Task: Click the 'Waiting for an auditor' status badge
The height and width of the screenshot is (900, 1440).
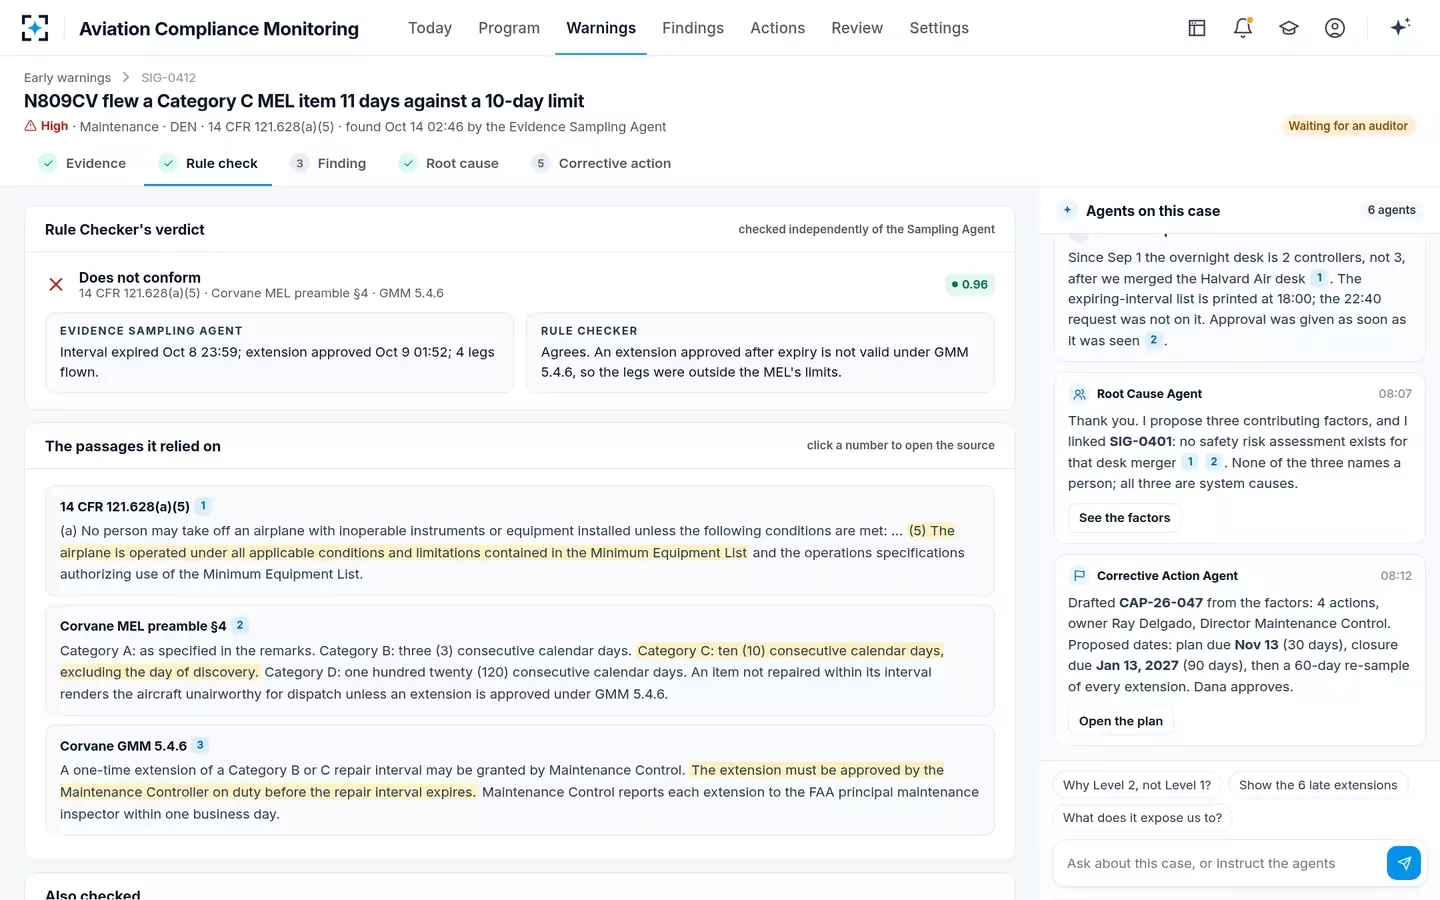Action: [1348, 126]
